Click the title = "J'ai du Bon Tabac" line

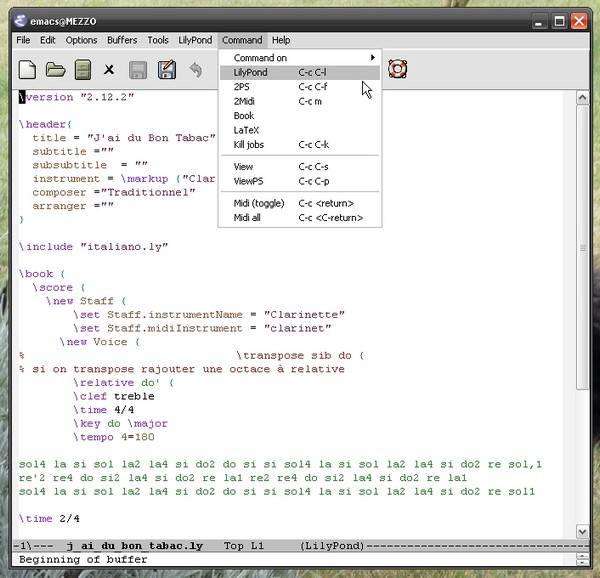coord(124,138)
